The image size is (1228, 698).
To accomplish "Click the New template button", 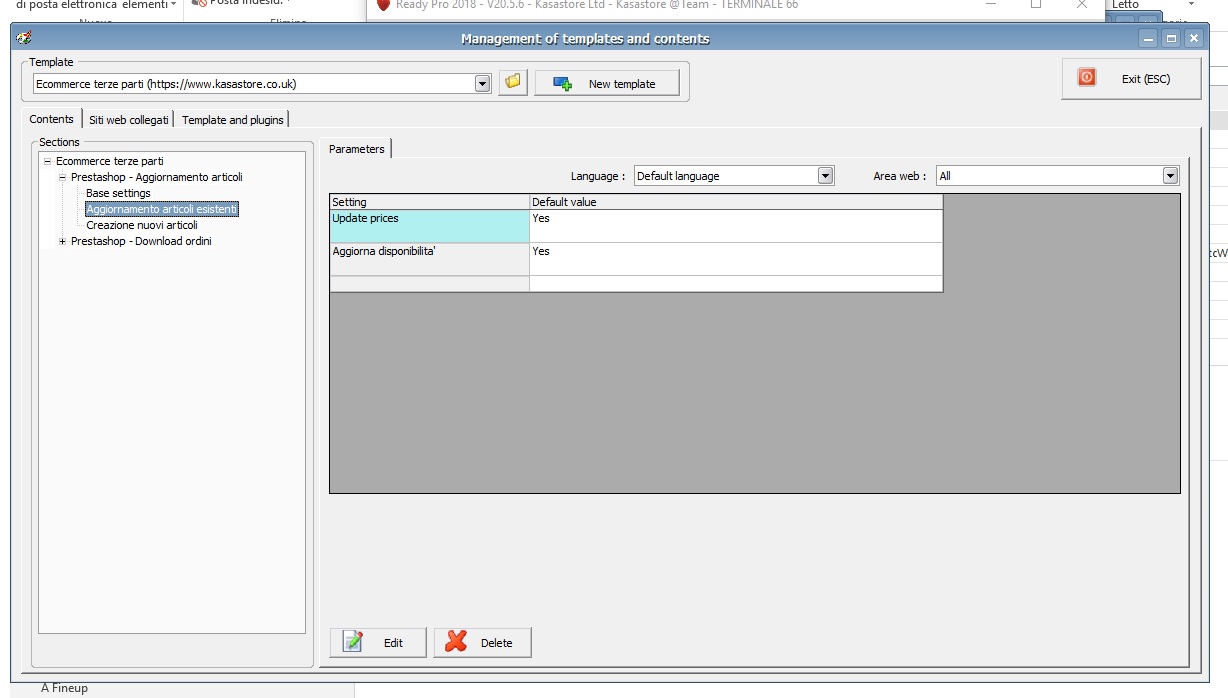I will [607, 83].
